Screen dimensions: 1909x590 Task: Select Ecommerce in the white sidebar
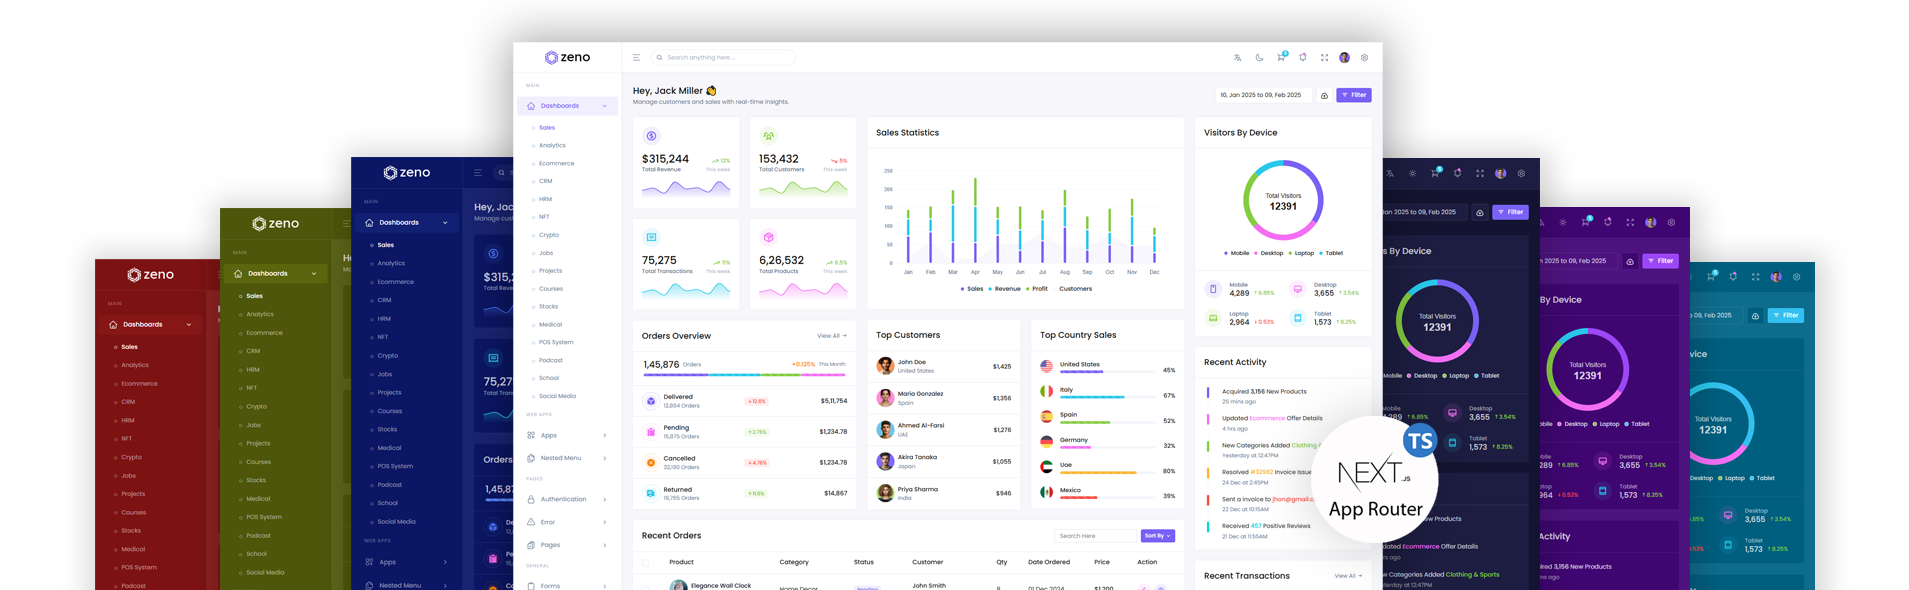tap(556, 164)
